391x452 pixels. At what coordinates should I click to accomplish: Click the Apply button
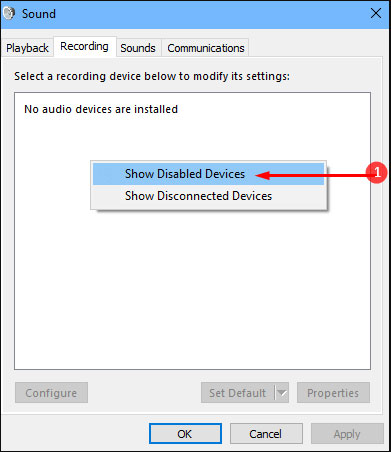[x=347, y=434]
